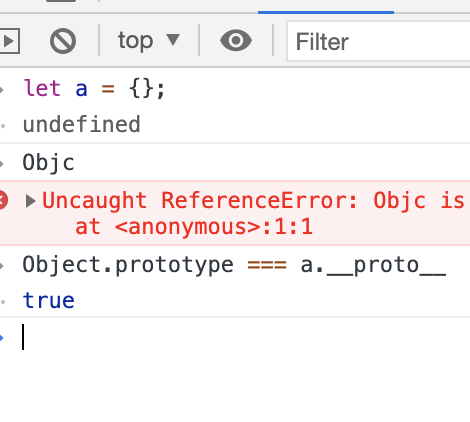The width and height of the screenshot is (470, 422).
Task: Click the 'at <anonymous>:1:1' stack line
Action: pyautogui.click(x=194, y=227)
